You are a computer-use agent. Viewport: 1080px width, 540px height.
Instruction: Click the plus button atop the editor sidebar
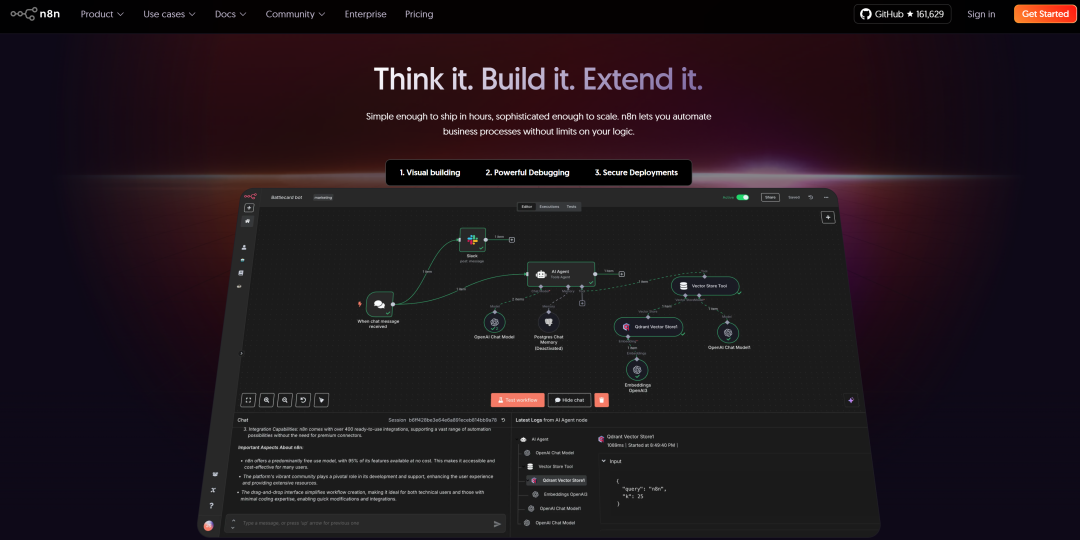click(249, 208)
